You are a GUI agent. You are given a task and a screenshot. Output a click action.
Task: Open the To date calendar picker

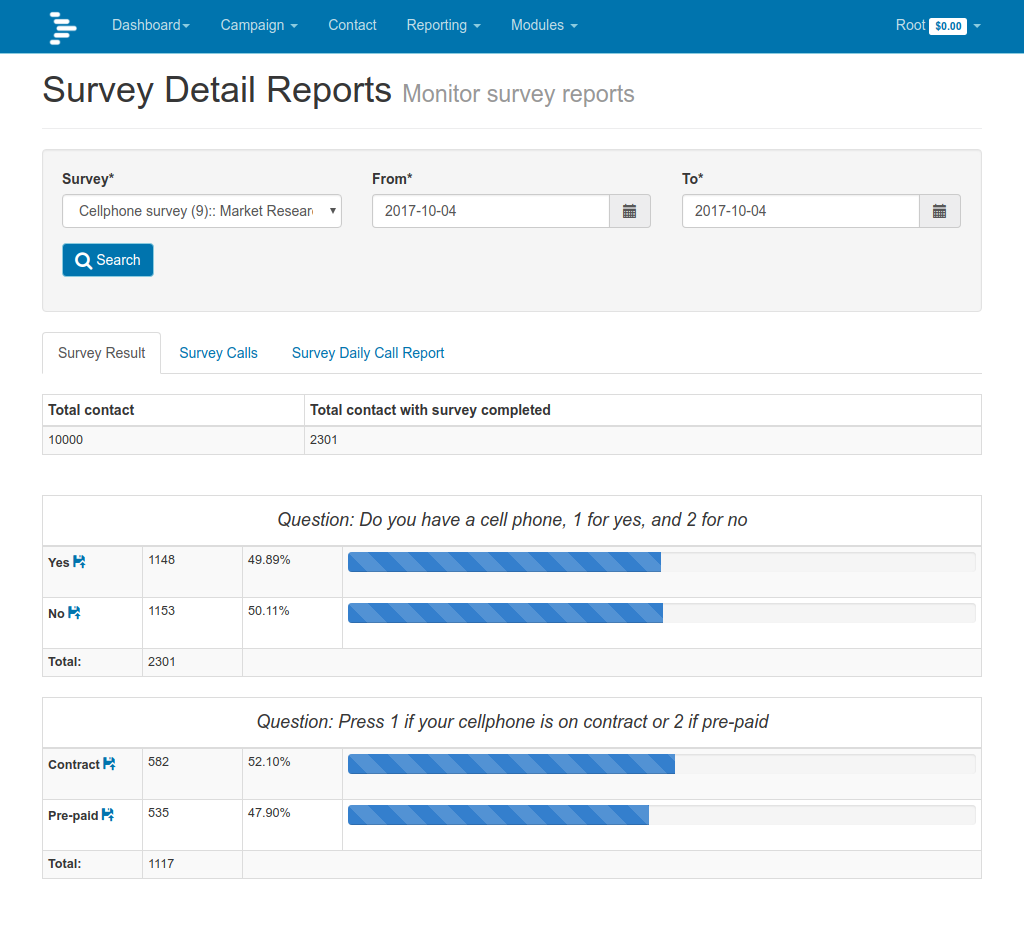pos(939,211)
